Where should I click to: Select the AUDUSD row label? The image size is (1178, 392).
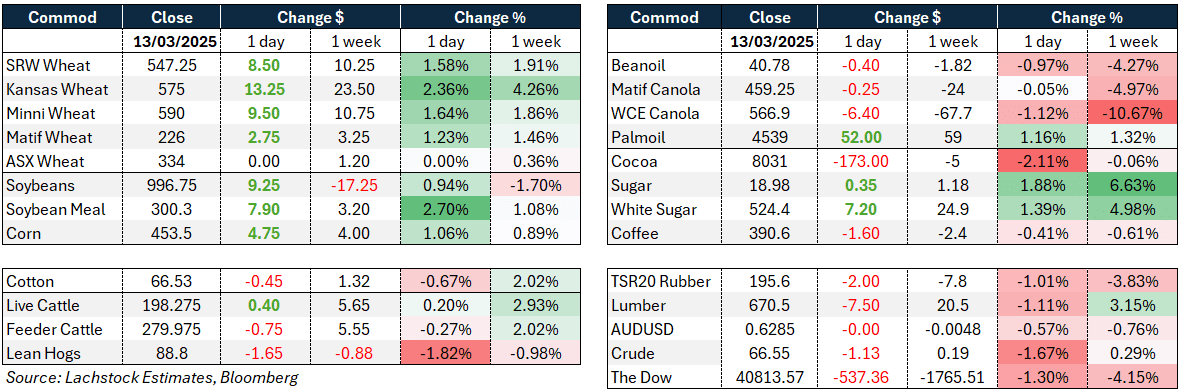point(637,330)
